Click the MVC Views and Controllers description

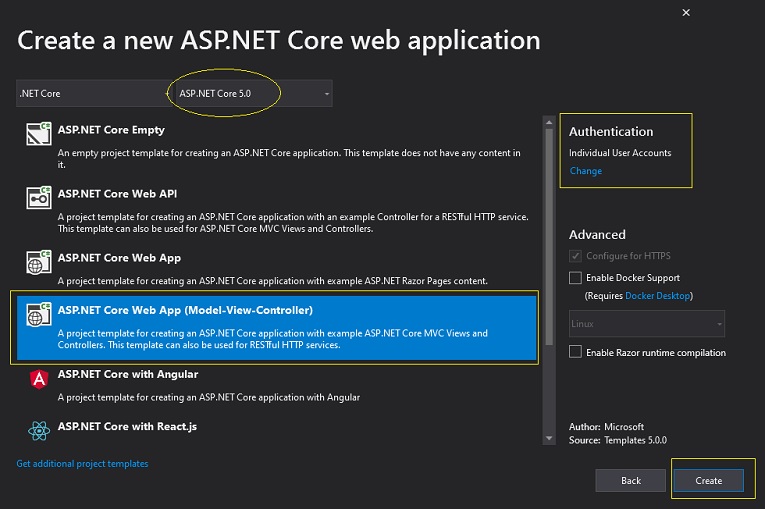273,339
